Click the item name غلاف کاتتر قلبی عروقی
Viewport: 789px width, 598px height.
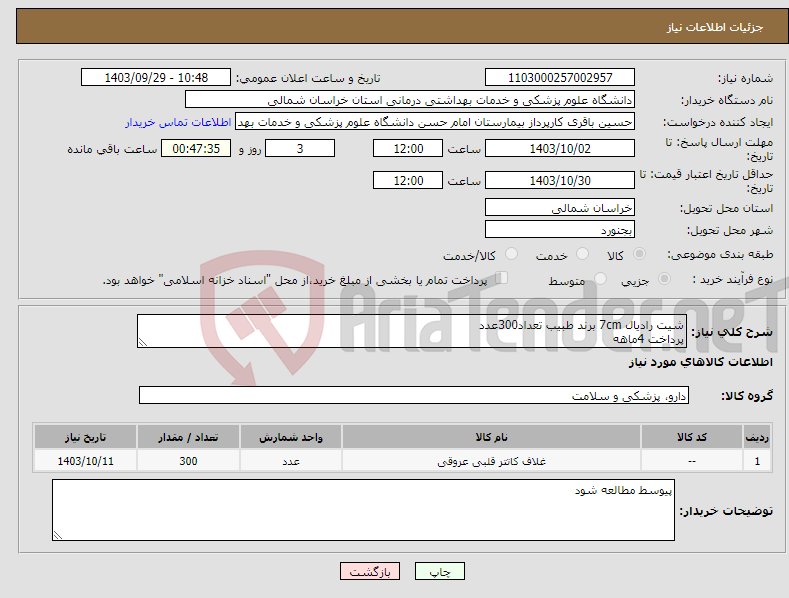coord(491,461)
